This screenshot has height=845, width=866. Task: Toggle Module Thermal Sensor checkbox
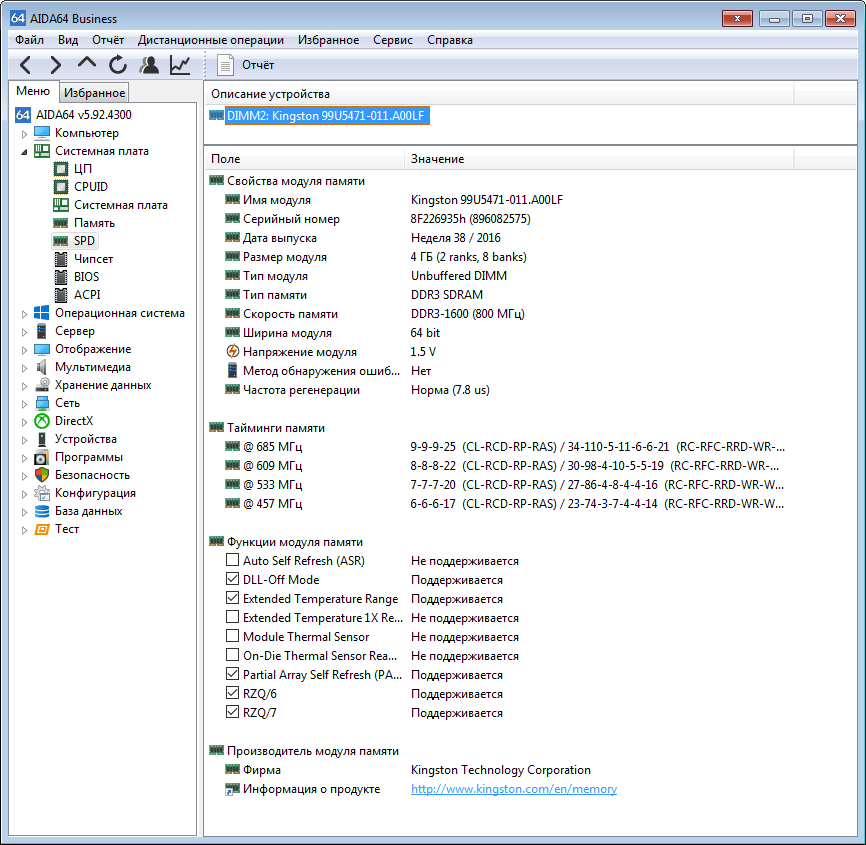click(233, 636)
